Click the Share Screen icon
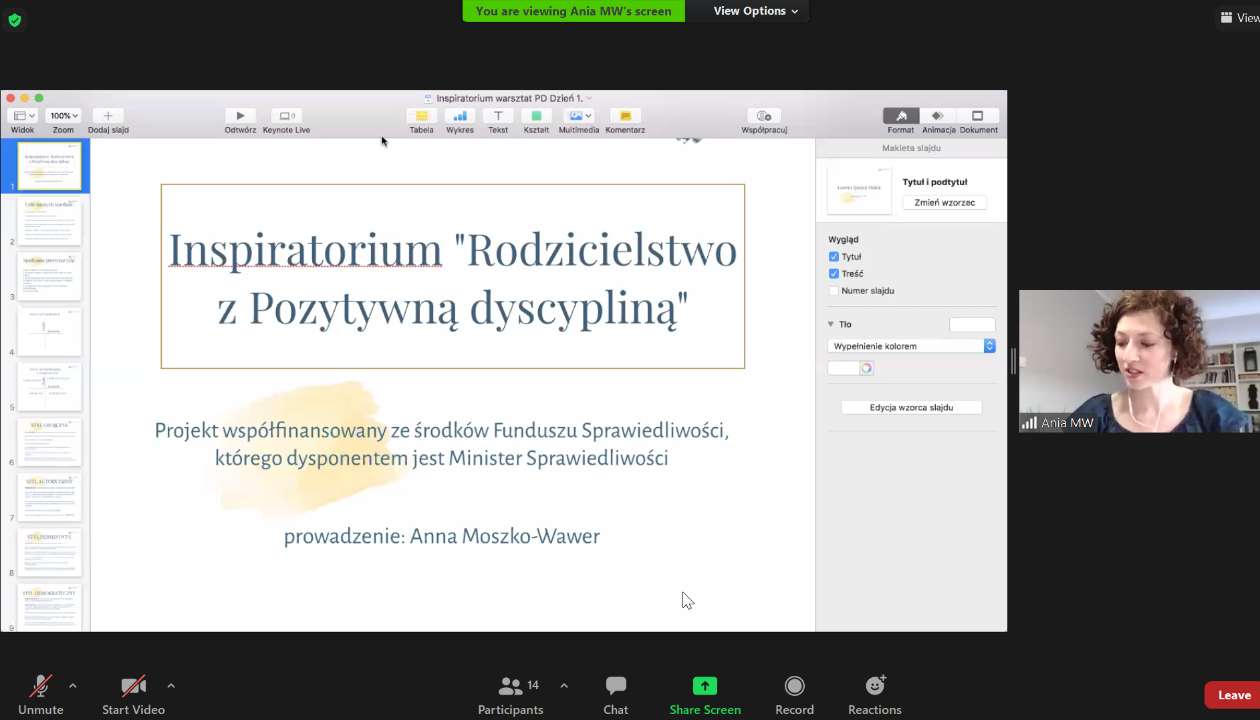1260x720 pixels. pyautogui.click(x=705, y=686)
